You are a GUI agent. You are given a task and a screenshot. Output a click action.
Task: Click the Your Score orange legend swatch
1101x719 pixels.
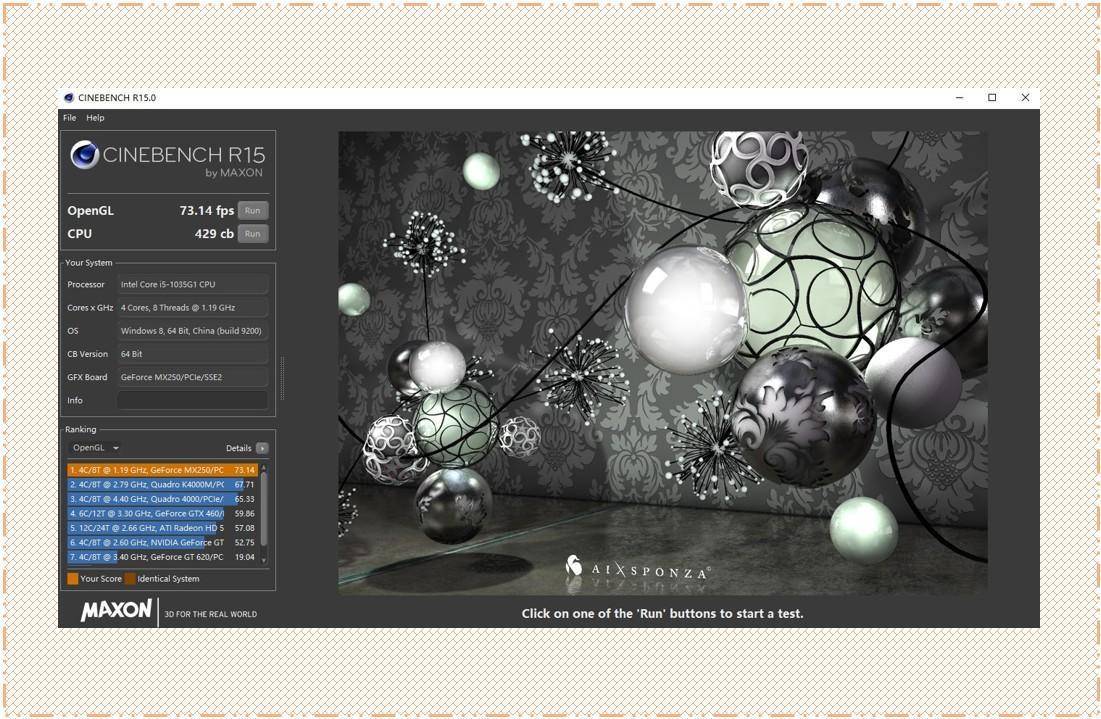pyautogui.click(x=72, y=579)
